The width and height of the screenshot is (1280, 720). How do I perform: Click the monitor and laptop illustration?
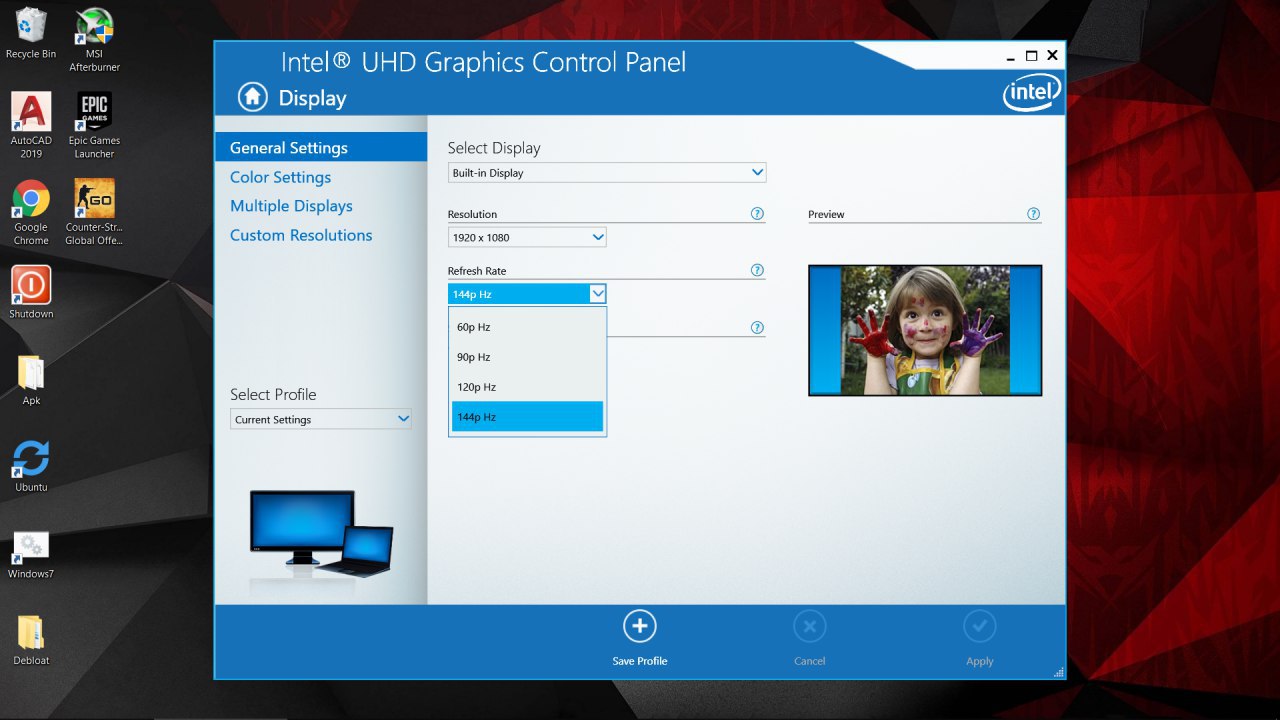[x=321, y=535]
